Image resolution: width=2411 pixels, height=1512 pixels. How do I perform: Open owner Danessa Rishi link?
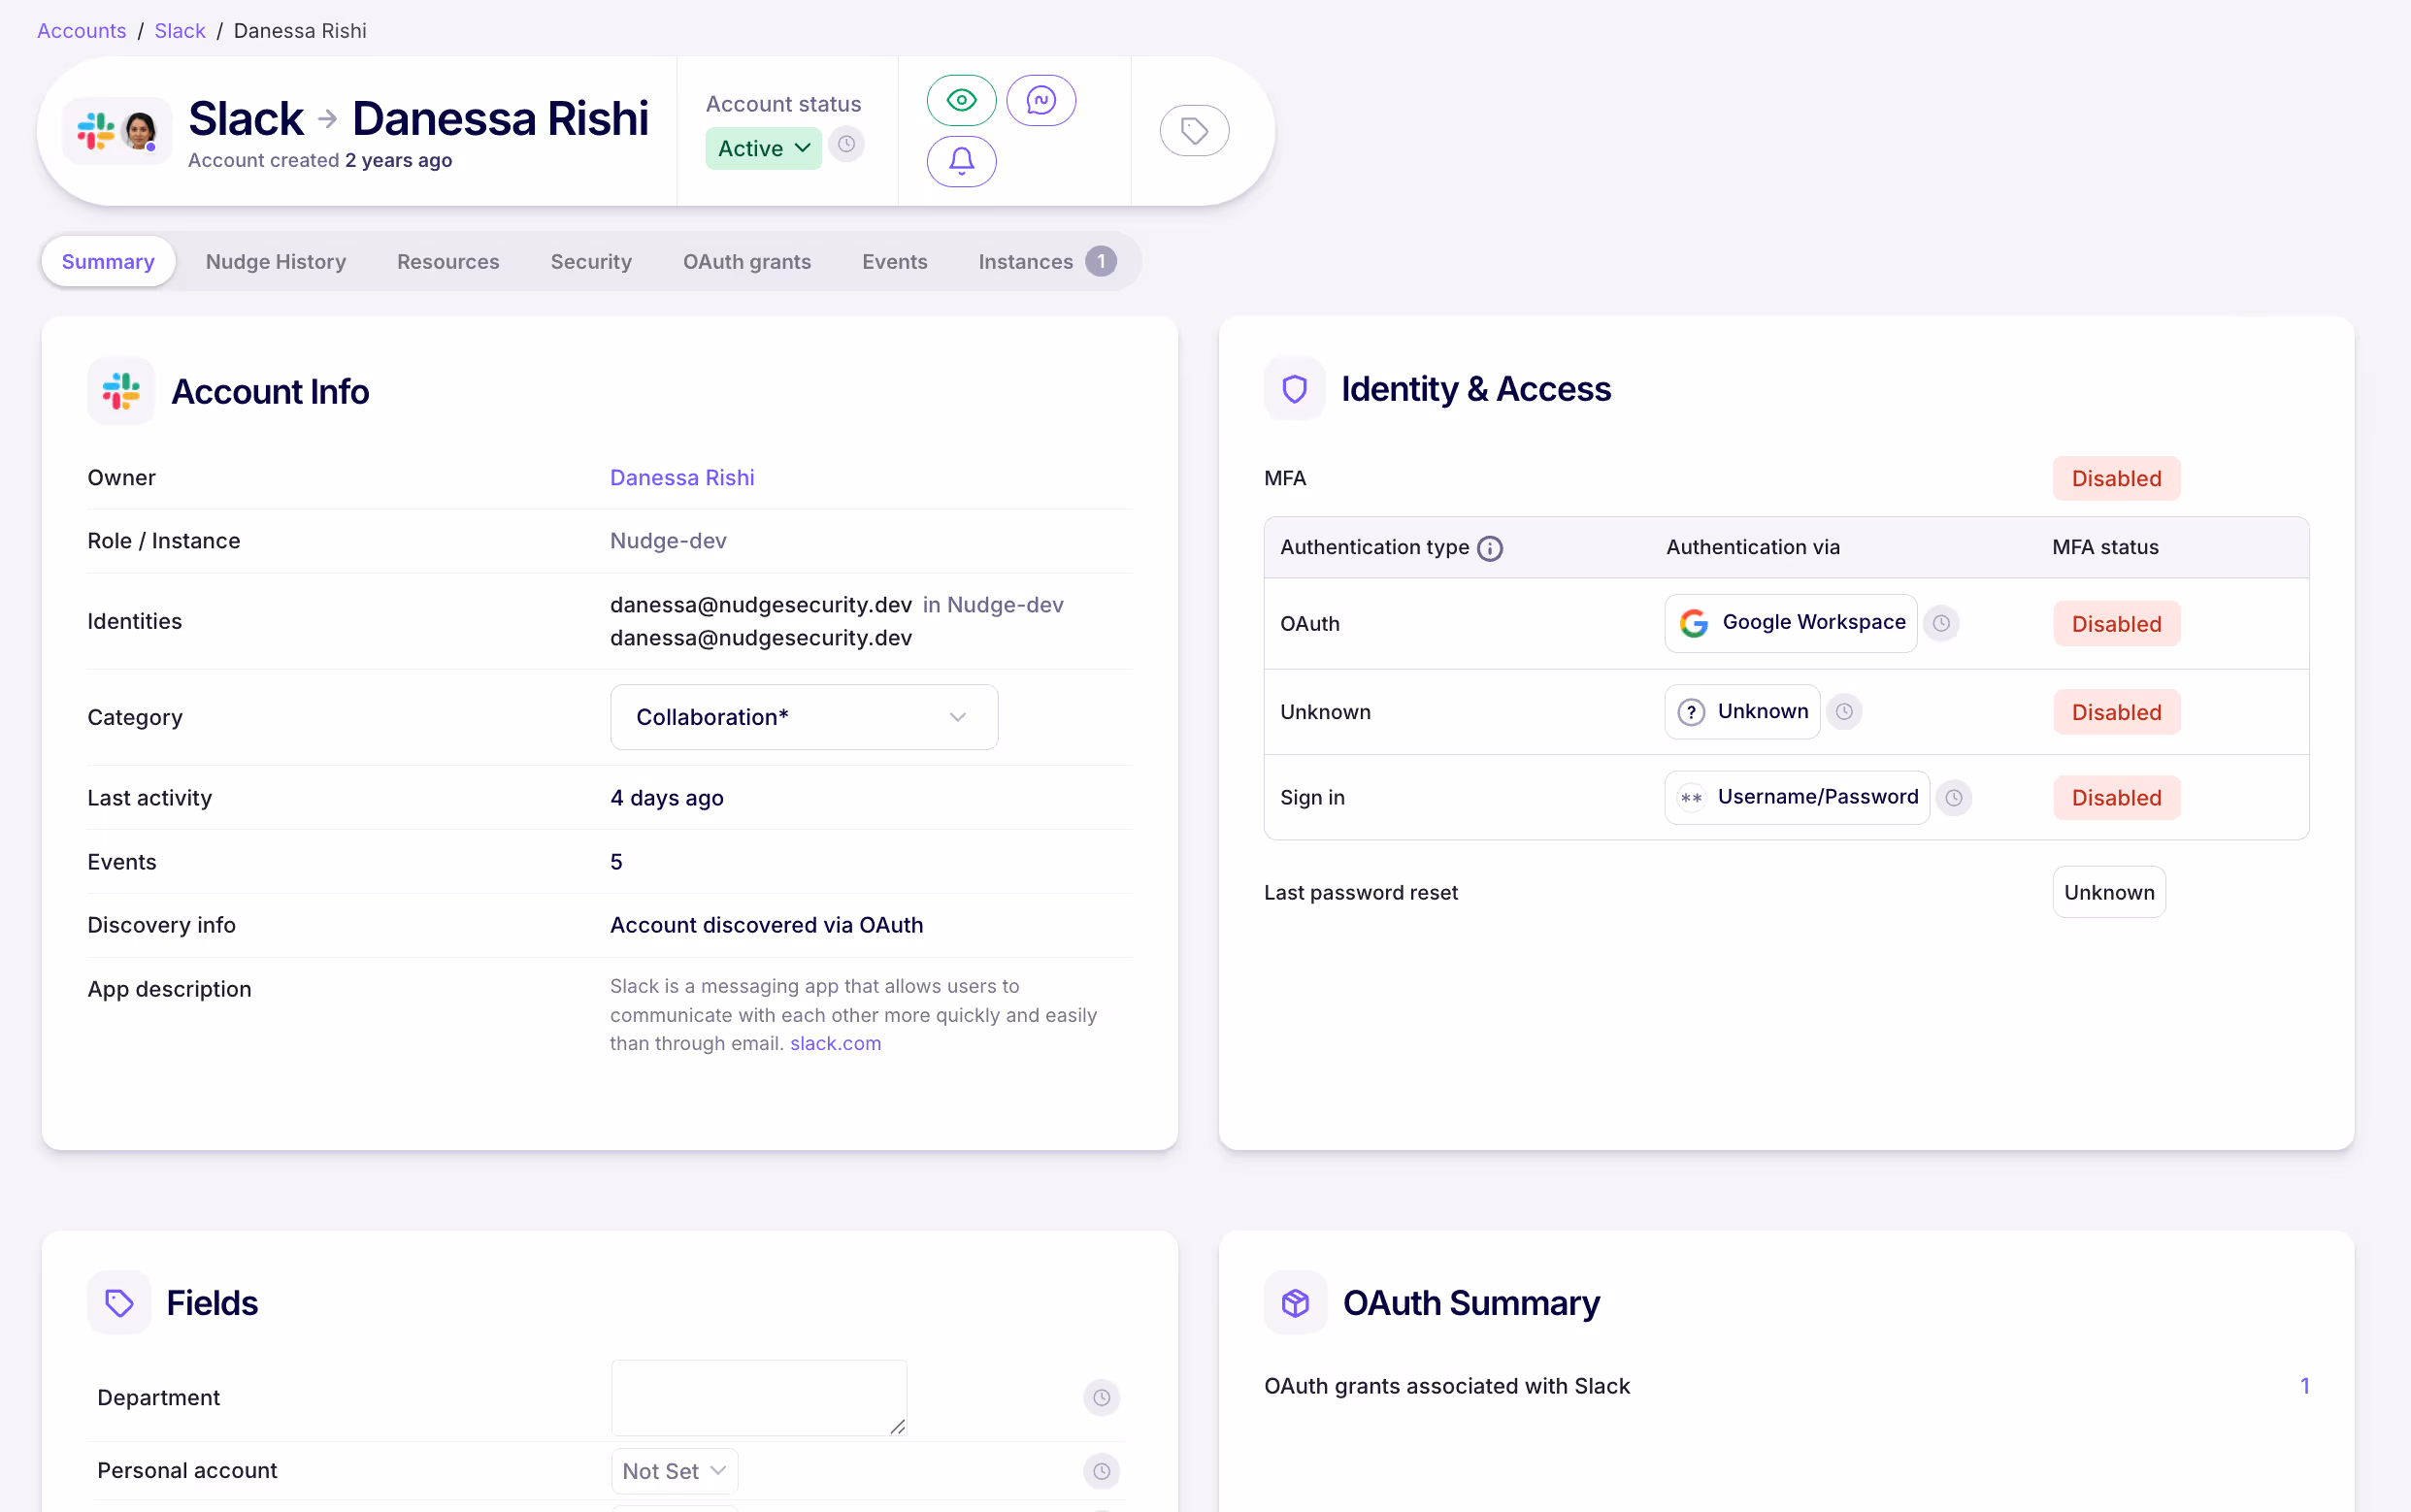click(682, 478)
